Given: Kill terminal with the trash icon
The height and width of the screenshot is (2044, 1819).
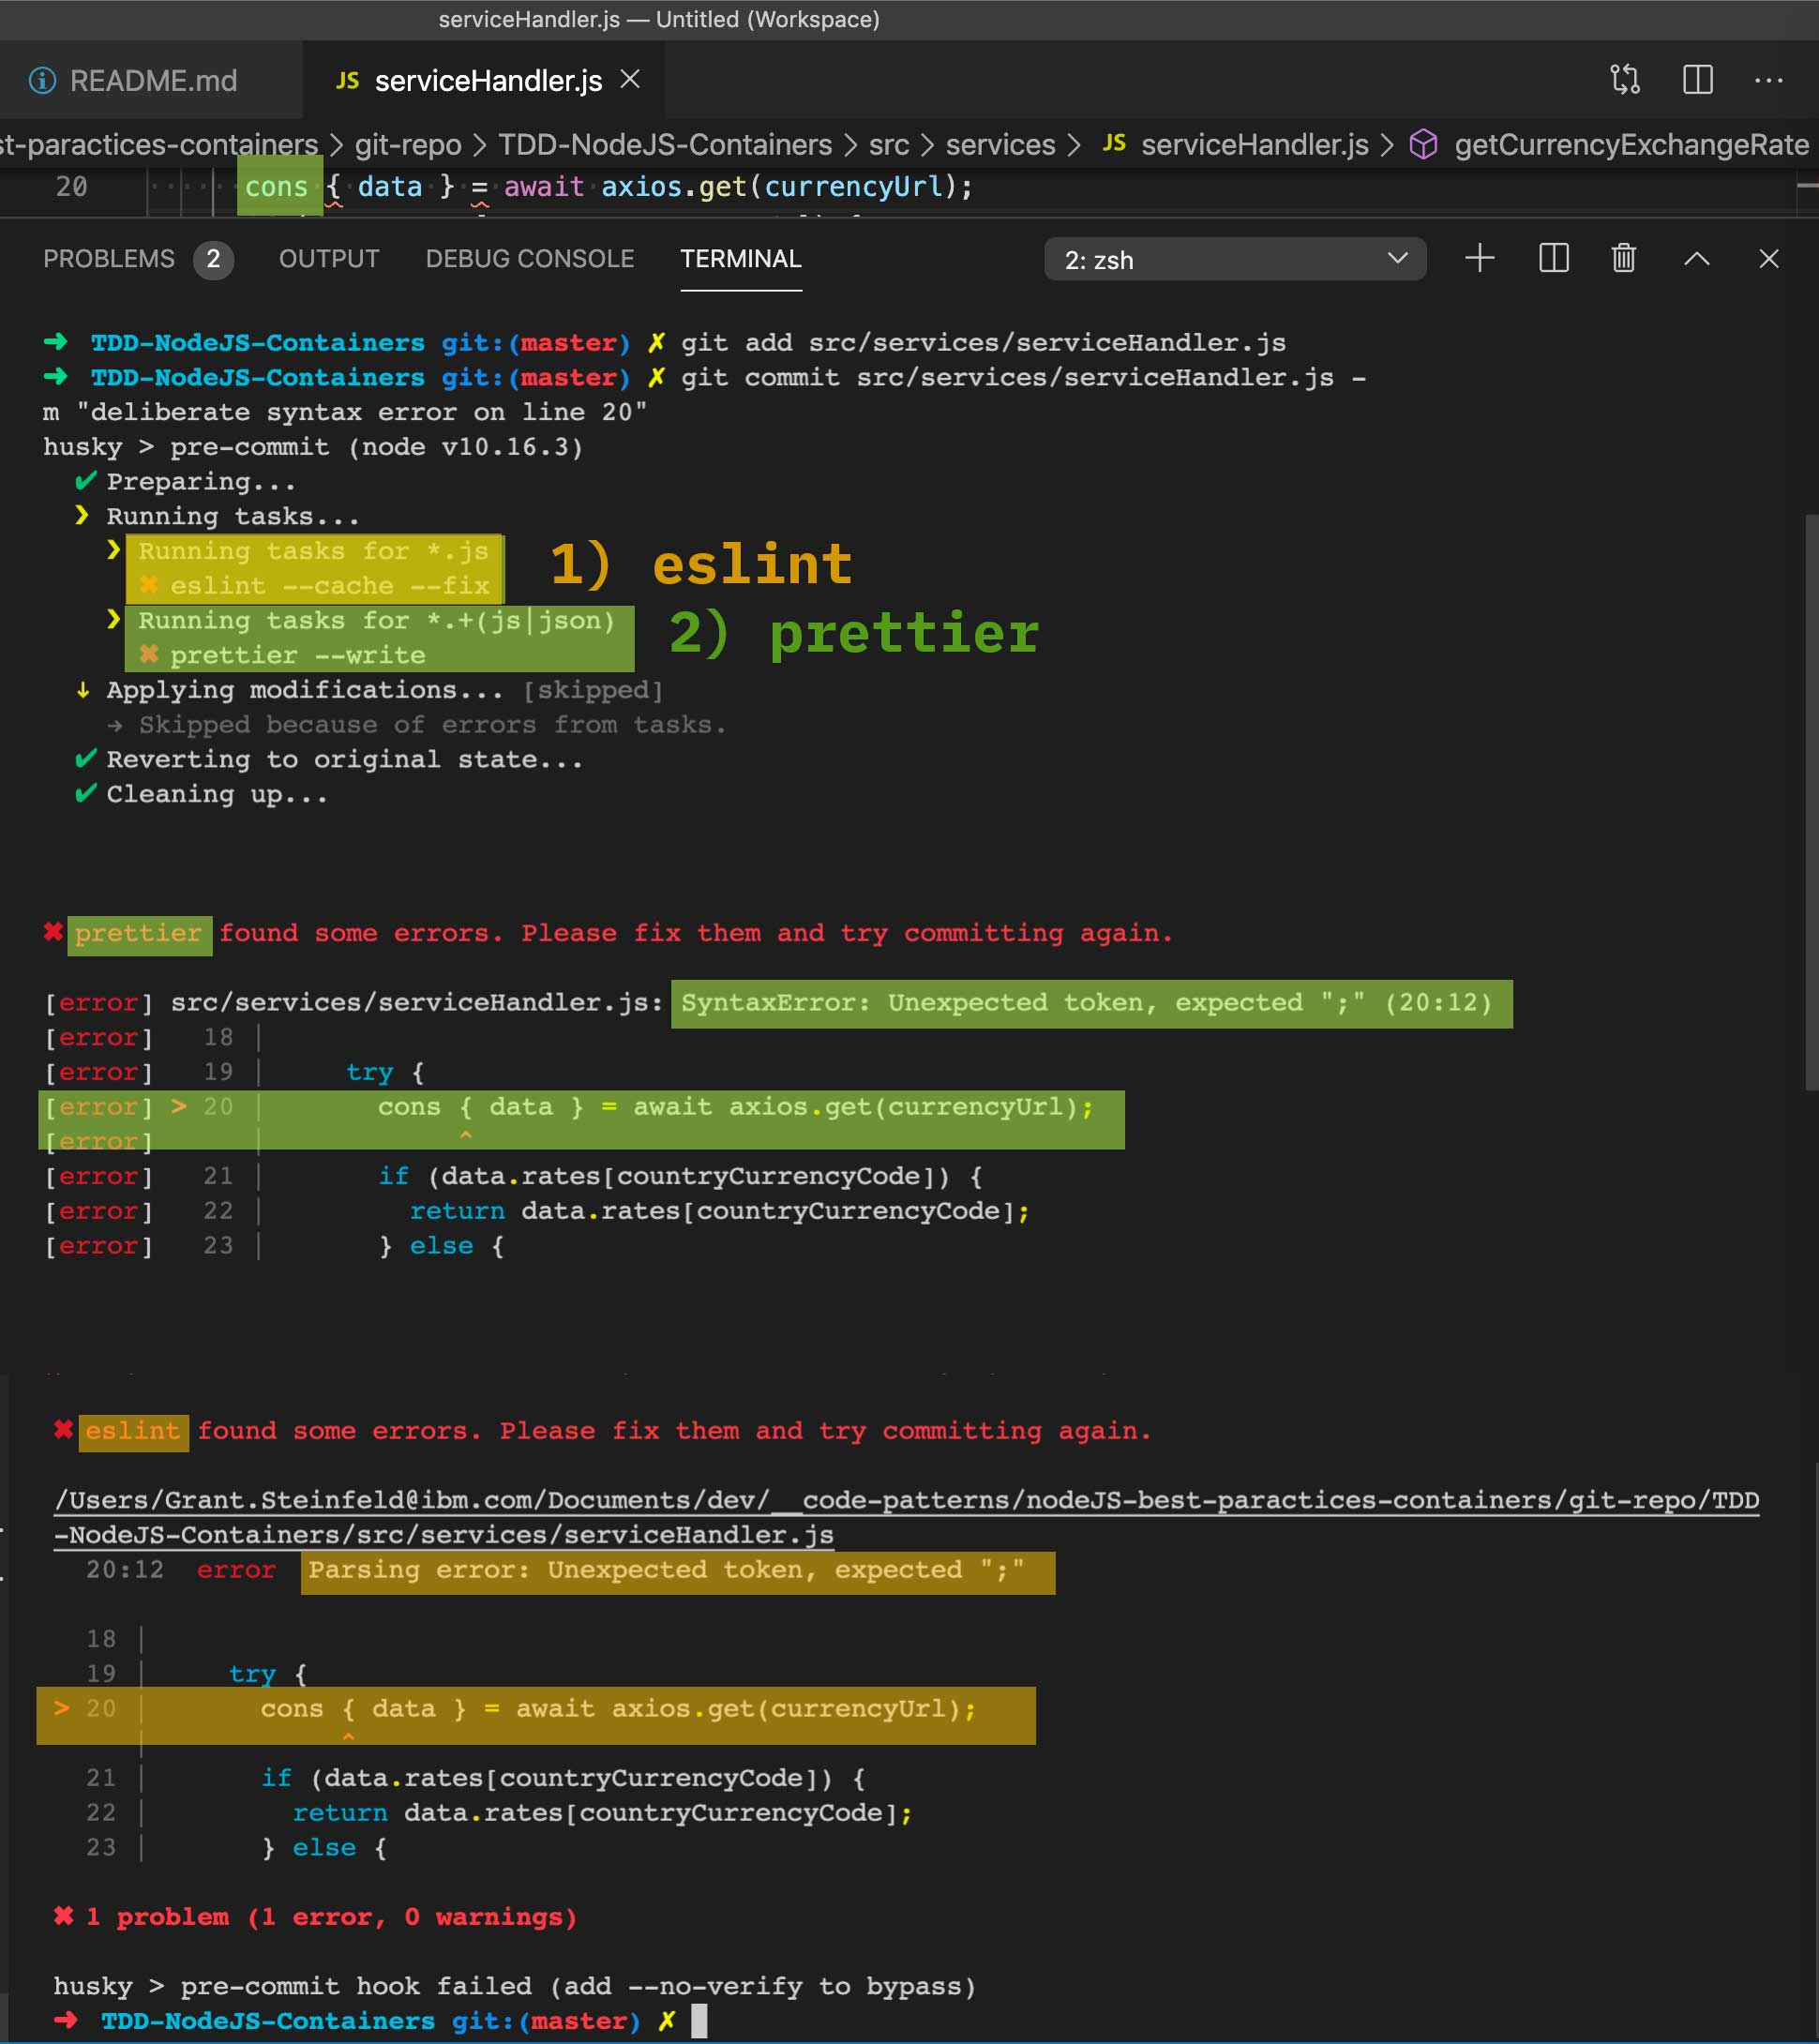Looking at the screenshot, I should [1623, 259].
